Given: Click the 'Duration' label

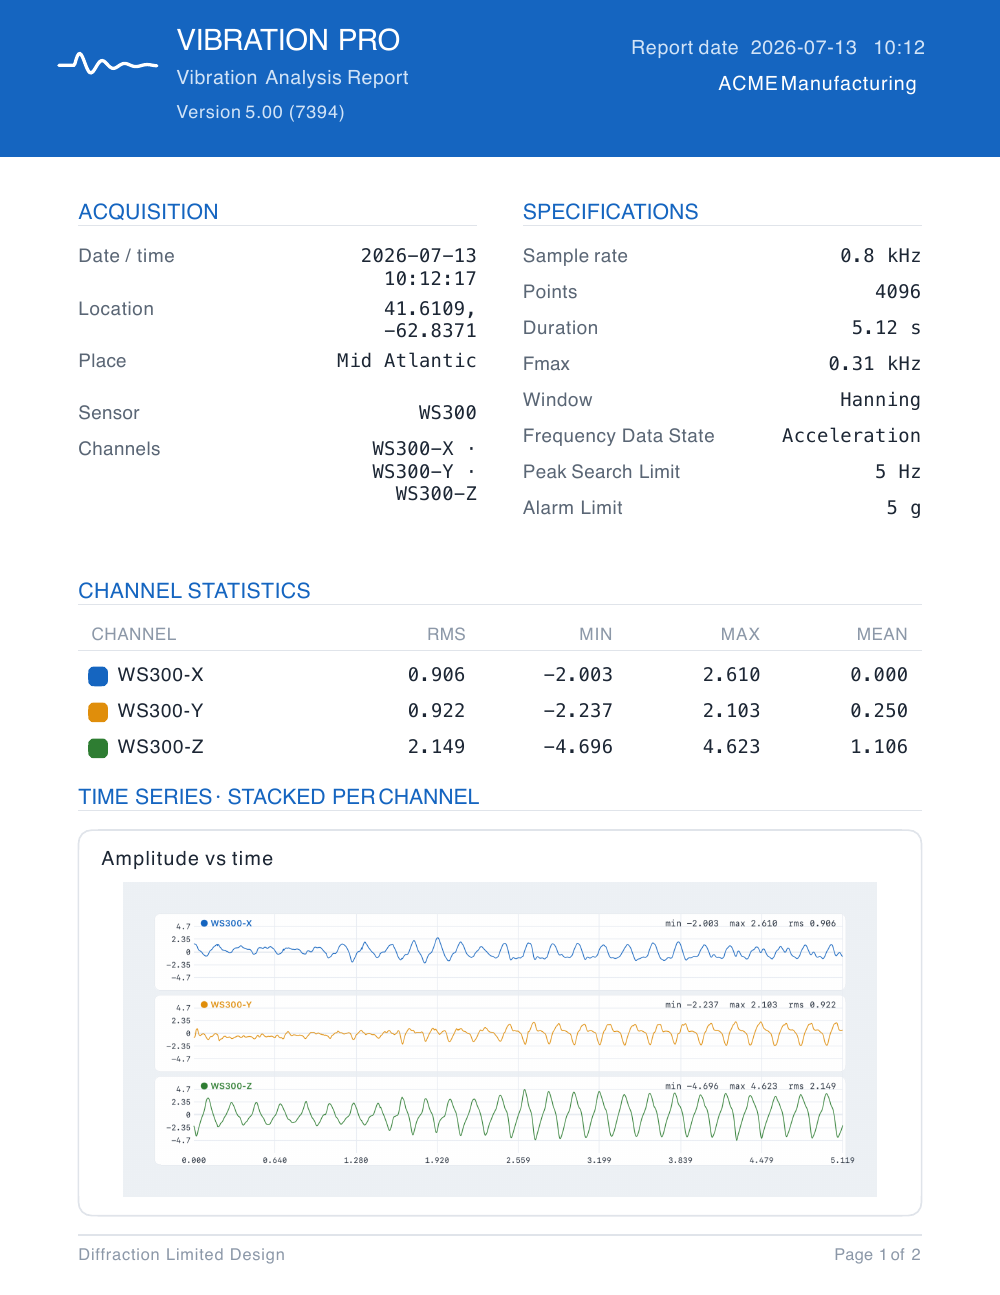Looking at the screenshot, I should 560,328.
